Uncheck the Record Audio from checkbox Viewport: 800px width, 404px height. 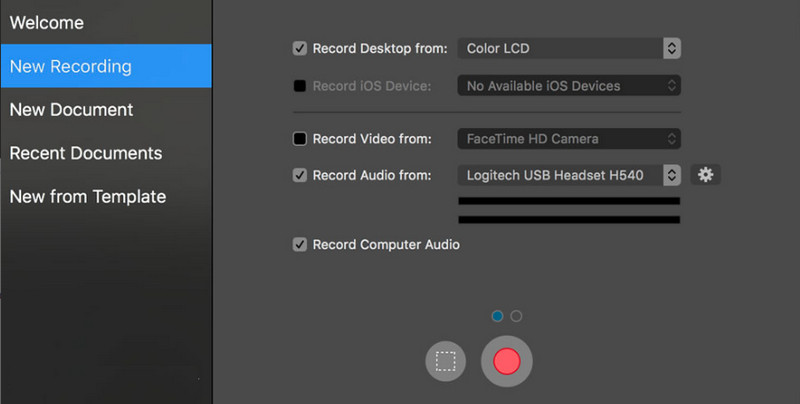click(x=300, y=175)
